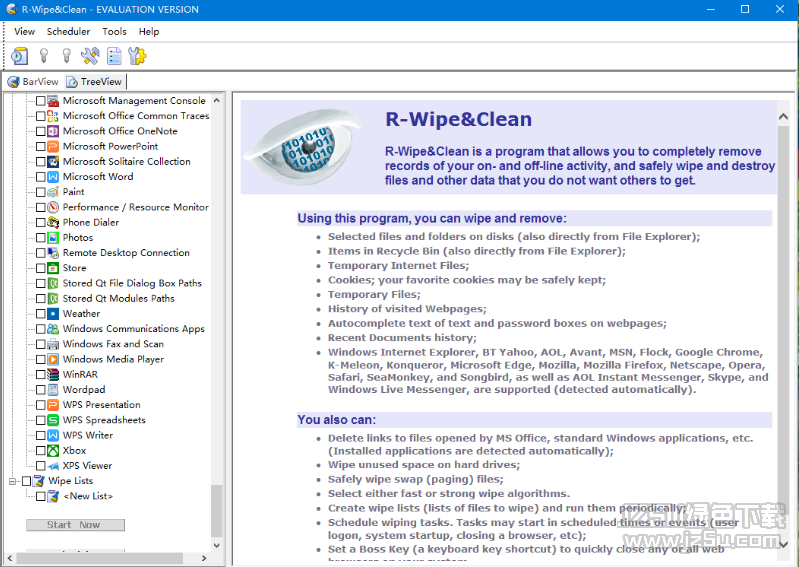This screenshot has height=567, width=799.
Task: Click the Microsoft PowerPoint icon
Action: pyautogui.click(x=53, y=147)
